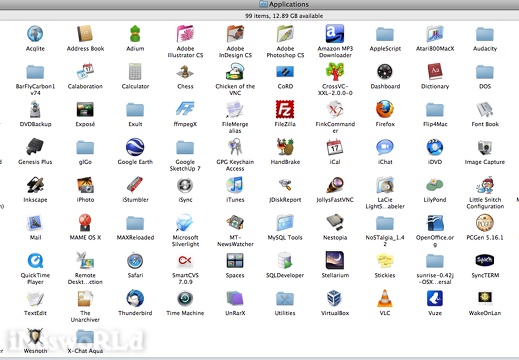This screenshot has height=360, width=519.
Task: Click the Time Machine icon
Action: coord(185,298)
